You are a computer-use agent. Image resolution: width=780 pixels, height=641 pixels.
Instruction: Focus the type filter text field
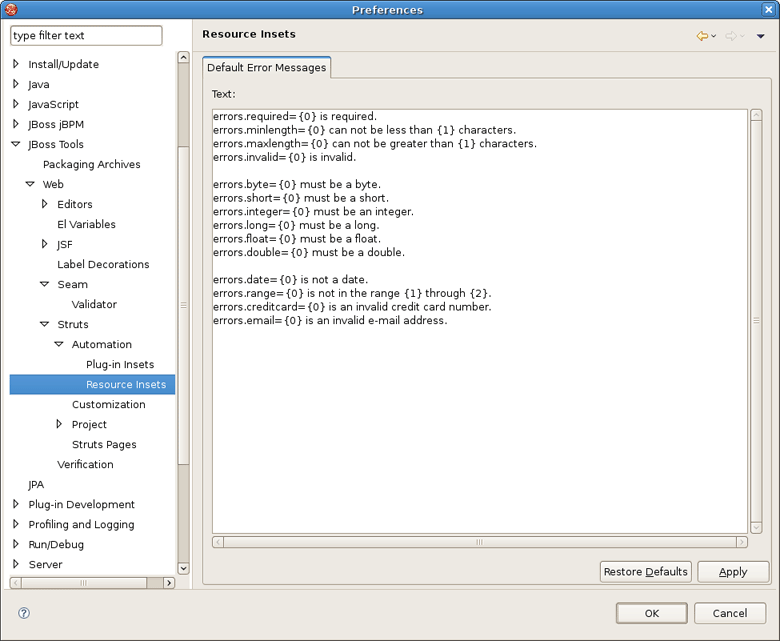86,36
